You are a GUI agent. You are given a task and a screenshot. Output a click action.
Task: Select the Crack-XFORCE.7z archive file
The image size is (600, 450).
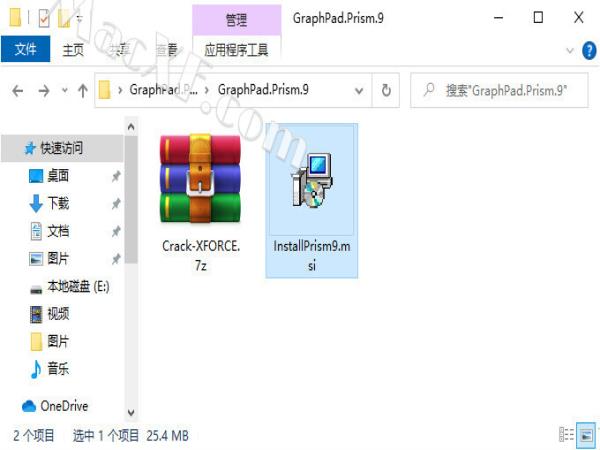[x=200, y=202]
